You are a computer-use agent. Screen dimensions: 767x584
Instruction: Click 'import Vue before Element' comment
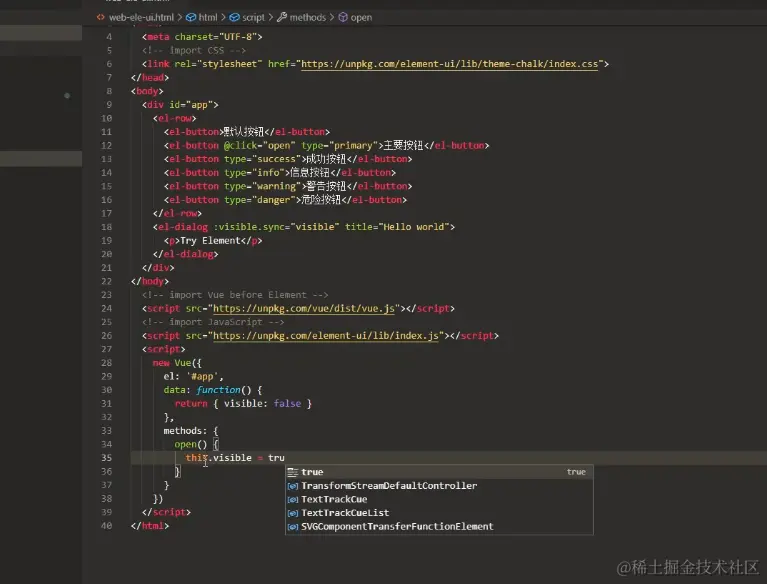point(235,295)
